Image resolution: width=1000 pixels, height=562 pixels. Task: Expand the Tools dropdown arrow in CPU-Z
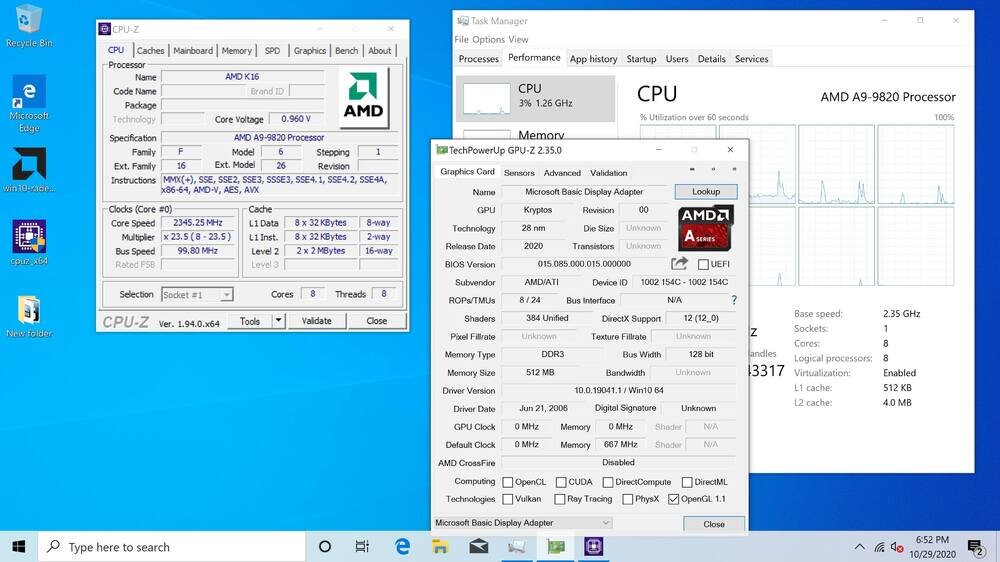point(279,321)
